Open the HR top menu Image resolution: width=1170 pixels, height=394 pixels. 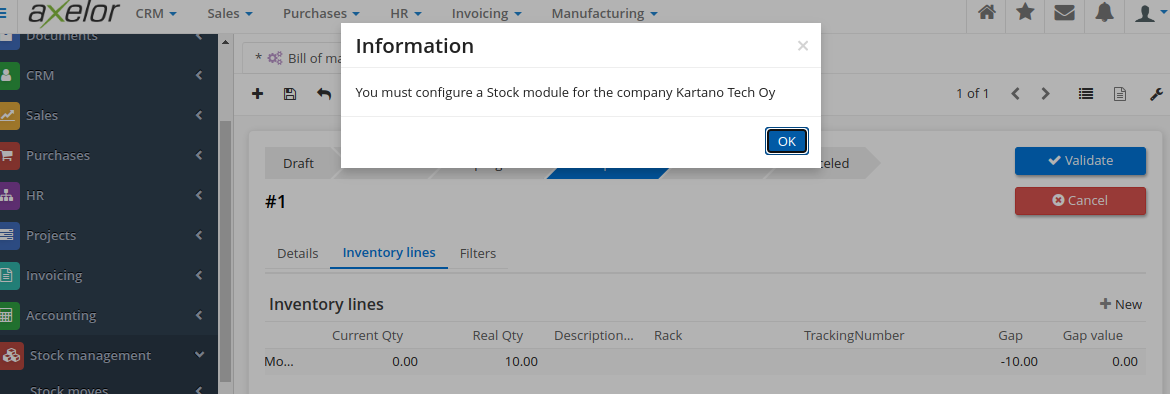406,13
